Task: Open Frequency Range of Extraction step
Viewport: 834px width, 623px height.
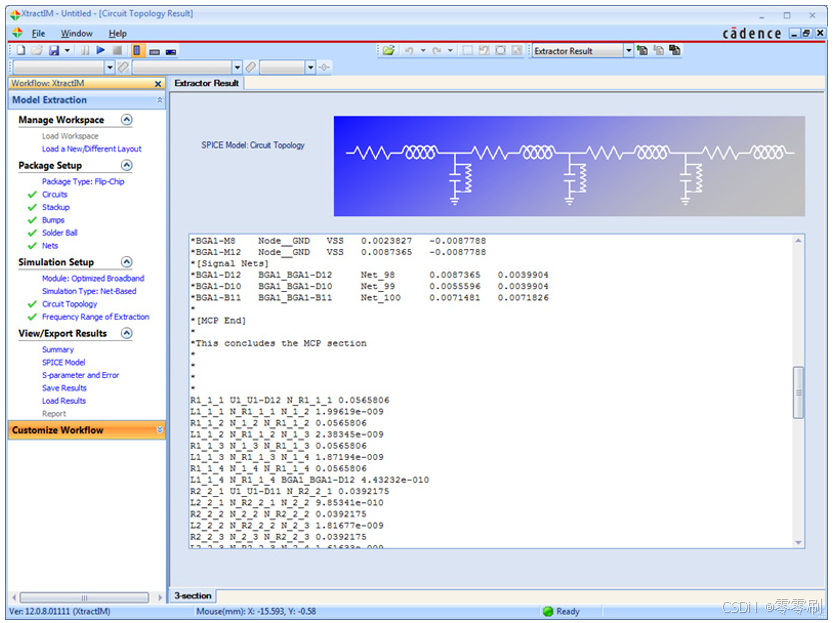Action: [96, 317]
